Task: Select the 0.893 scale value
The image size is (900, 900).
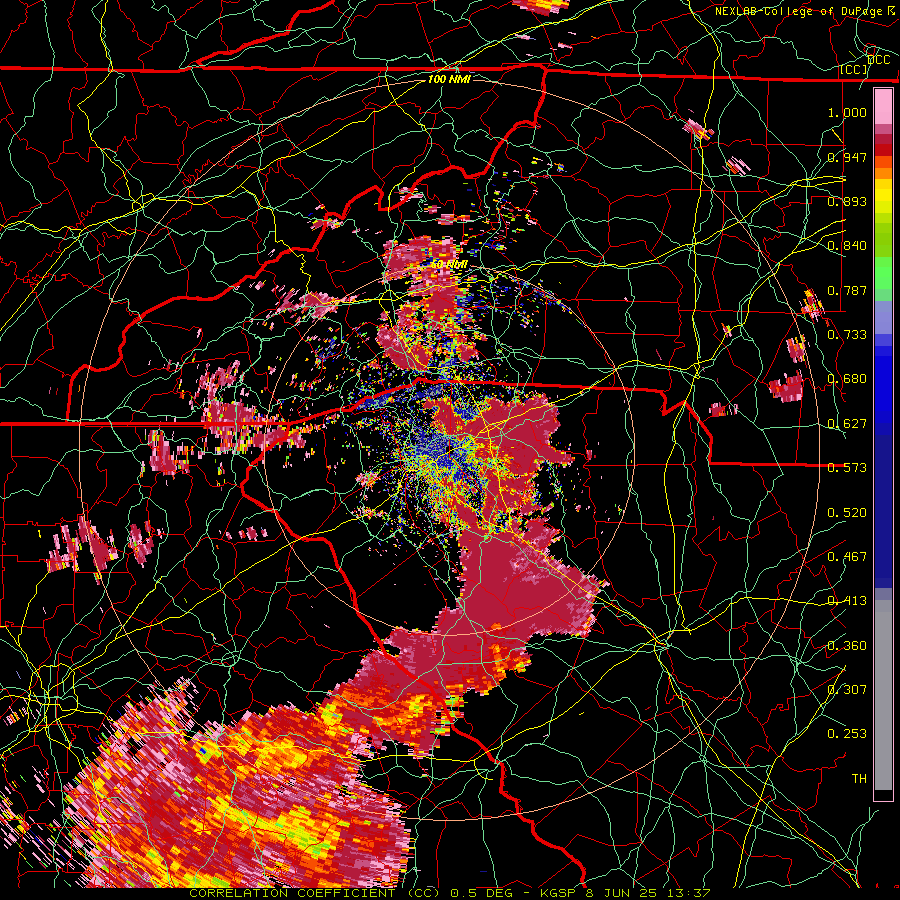Action: (847, 201)
